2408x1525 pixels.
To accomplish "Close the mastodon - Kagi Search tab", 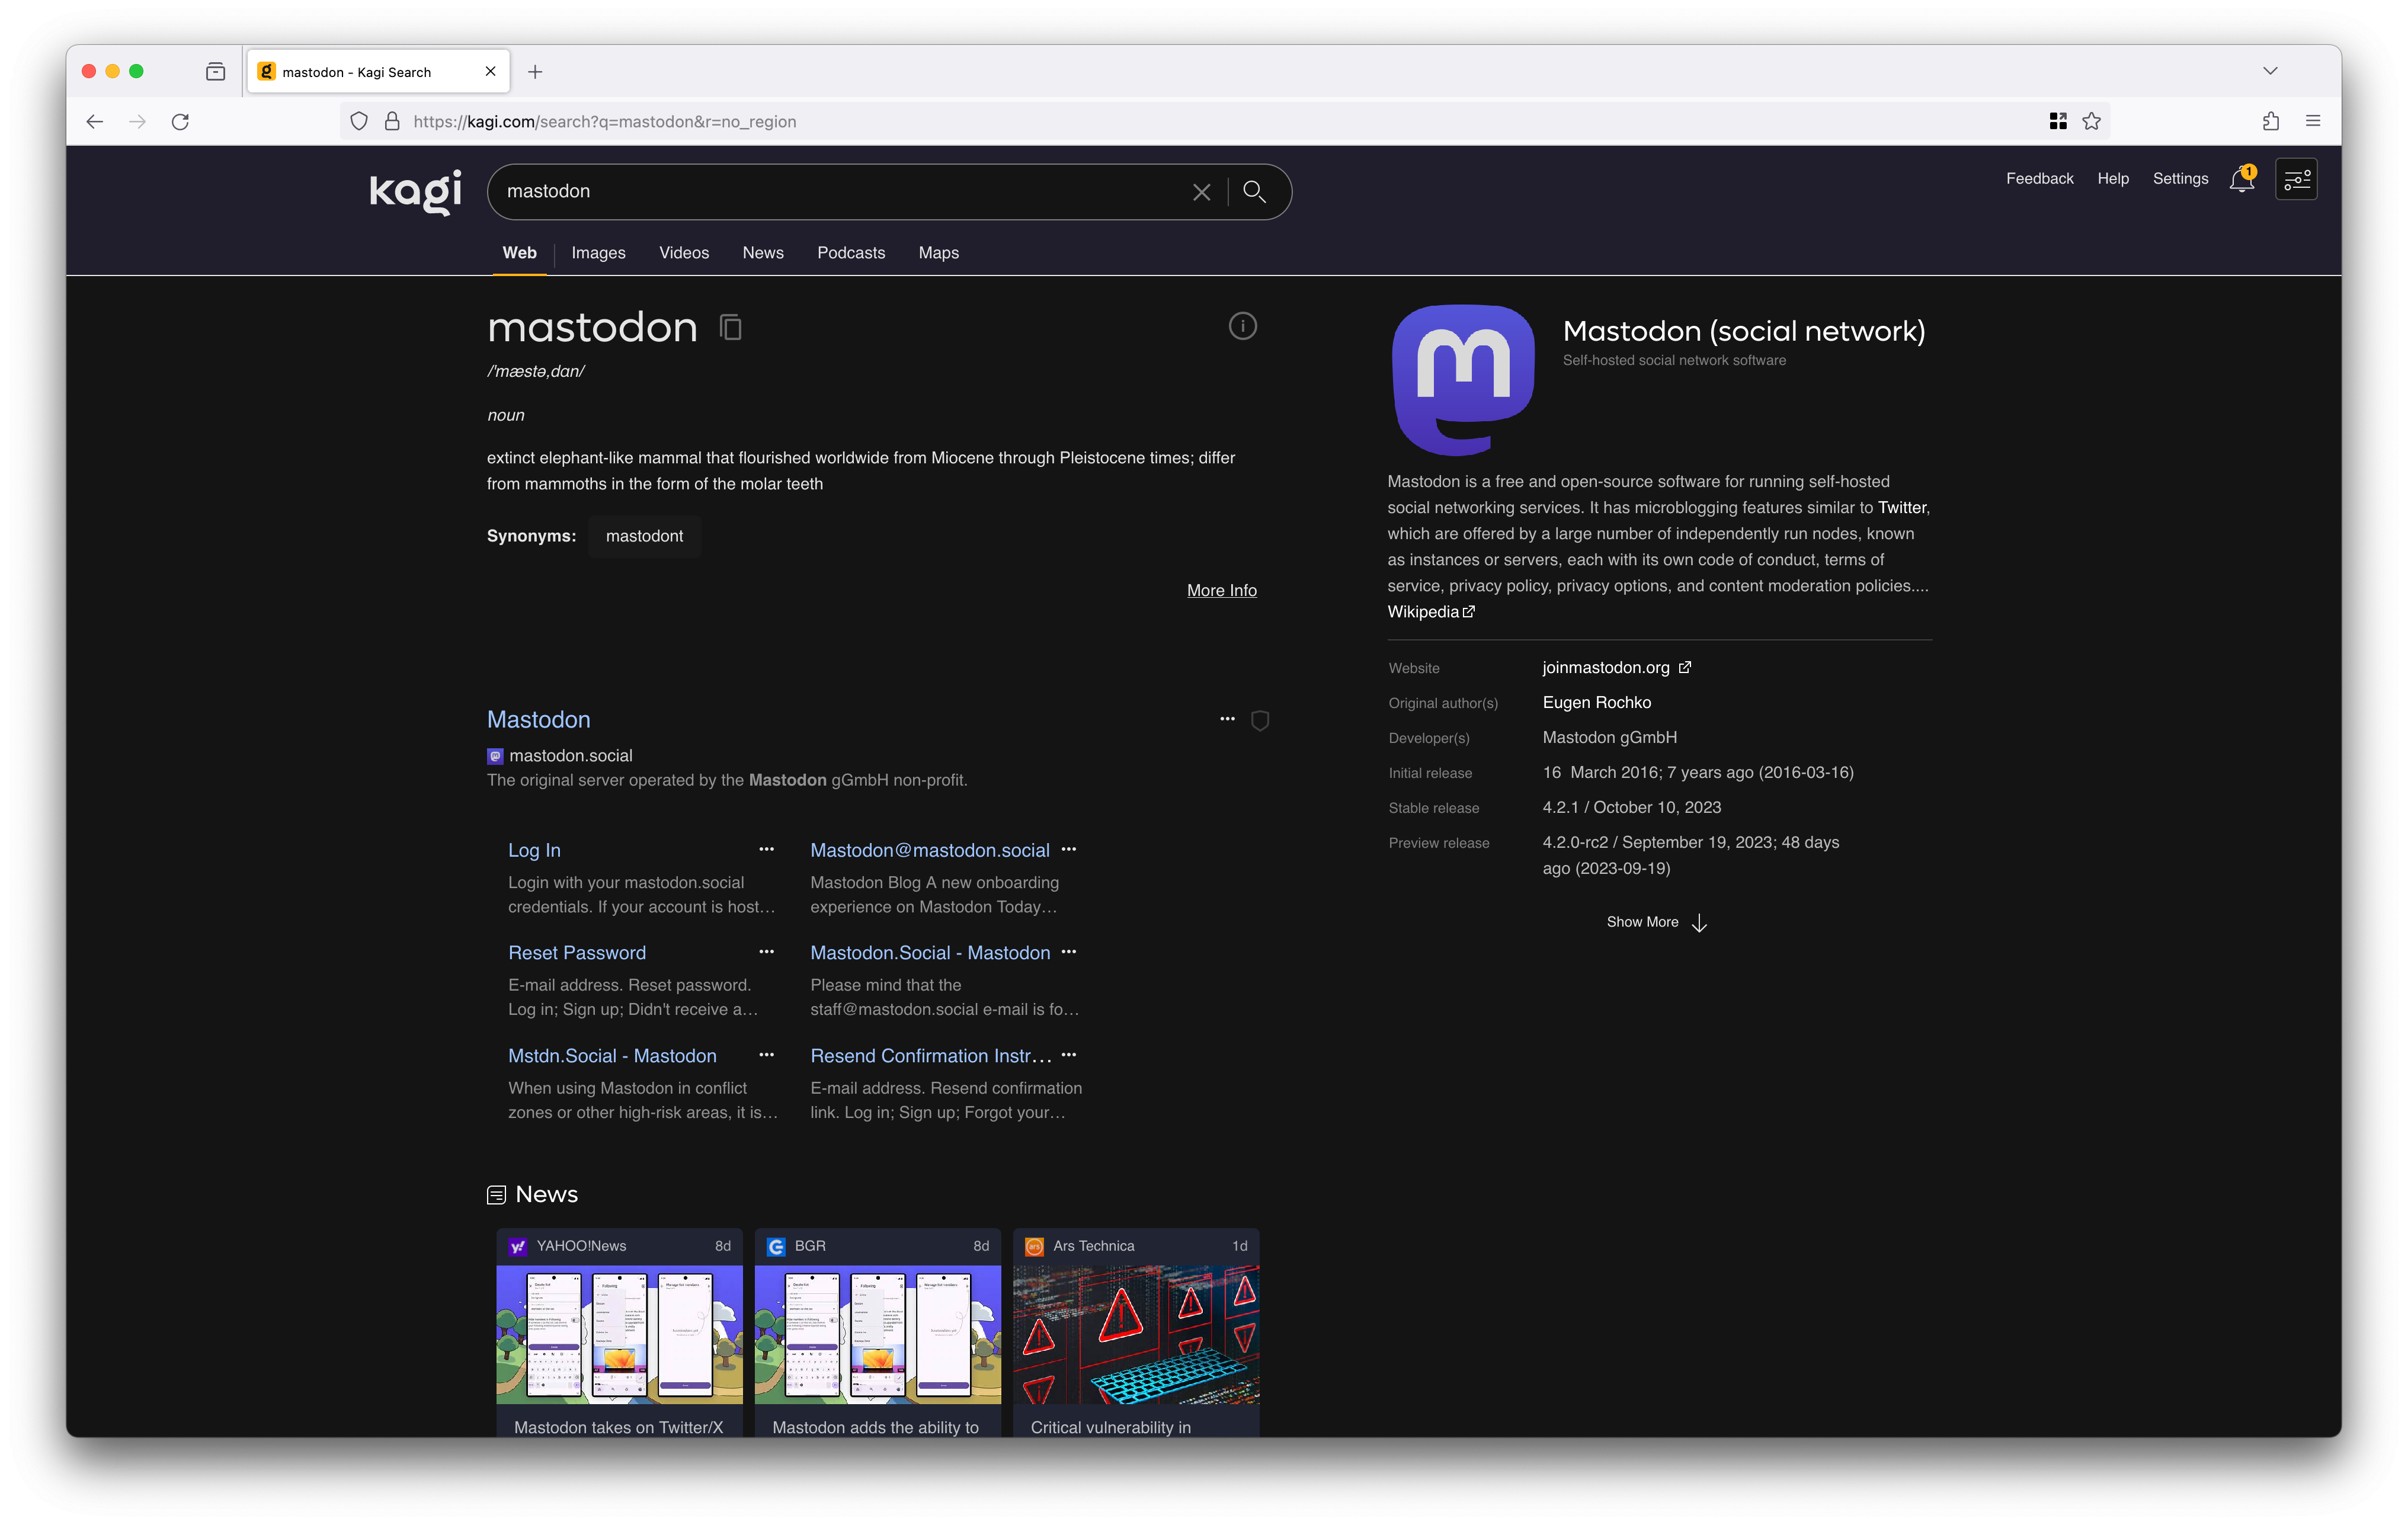I will [x=490, y=72].
